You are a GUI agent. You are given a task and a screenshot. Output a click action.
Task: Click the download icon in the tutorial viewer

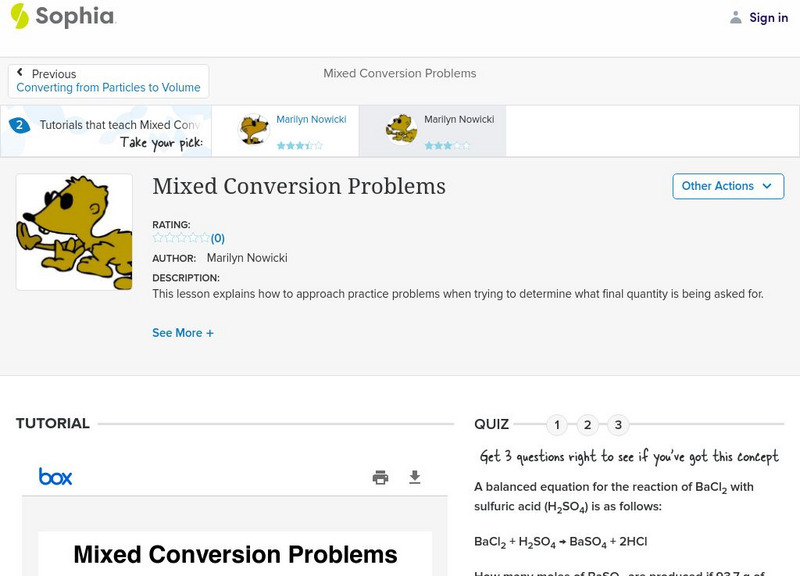[x=416, y=478]
